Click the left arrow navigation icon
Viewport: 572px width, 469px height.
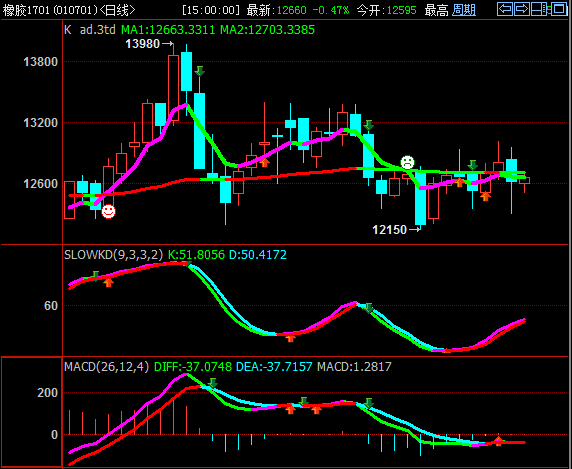click(505, 9)
